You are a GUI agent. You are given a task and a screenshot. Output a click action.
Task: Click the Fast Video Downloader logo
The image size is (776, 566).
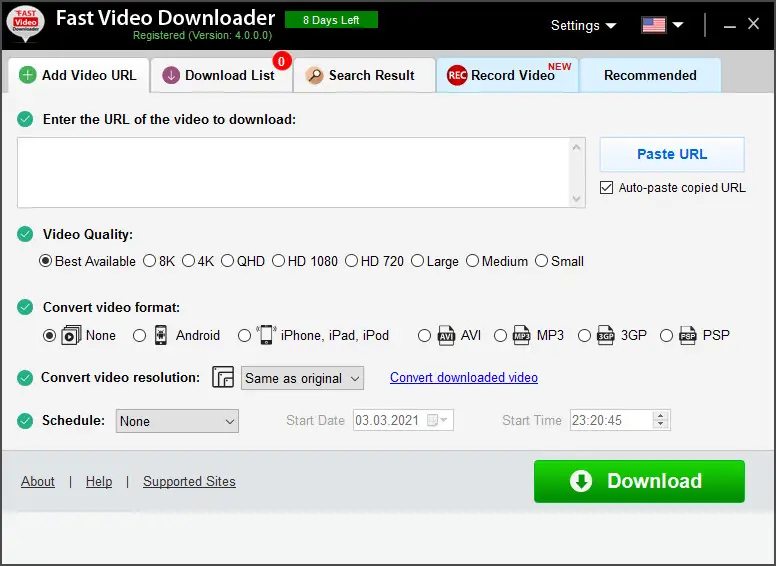(25, 24)
